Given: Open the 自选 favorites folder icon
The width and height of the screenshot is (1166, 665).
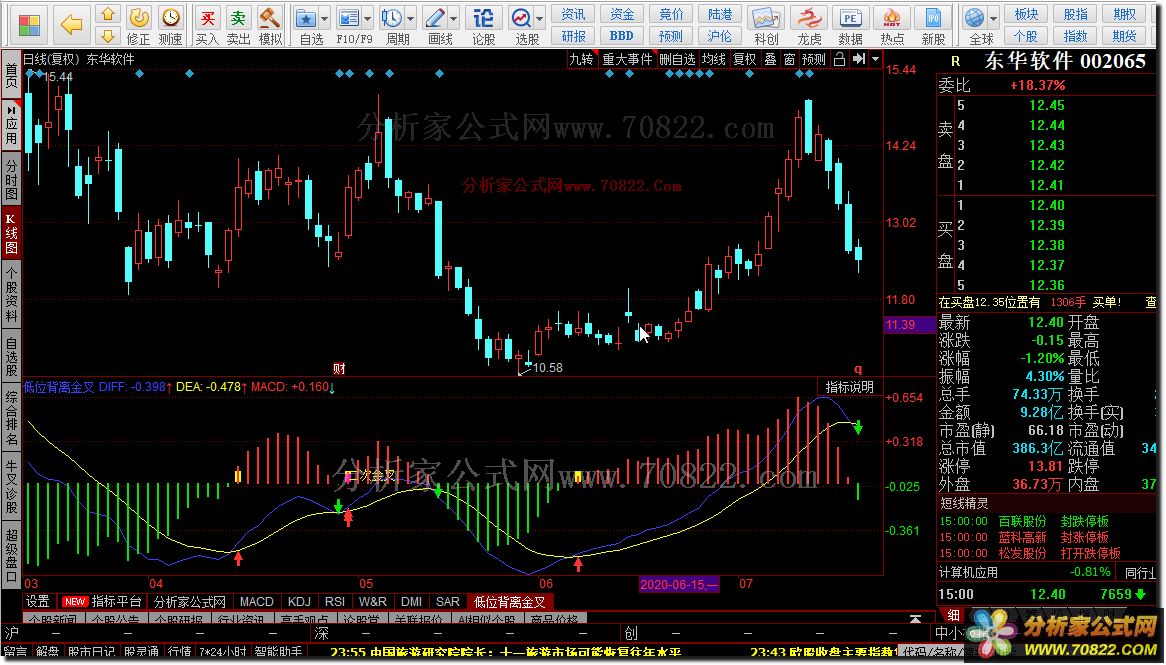Looking at the screenshot, I should pos(306,17).
